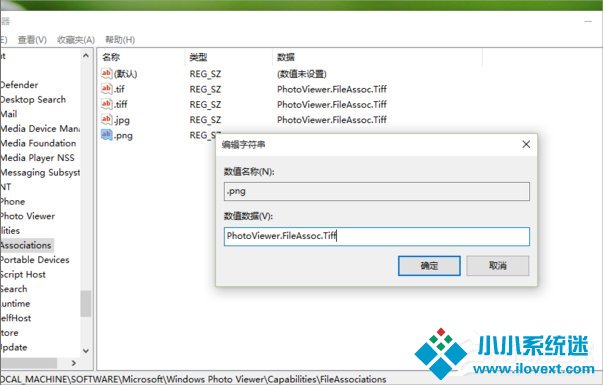
Task: Click the 数据 column header
Action: pyautogui.click(x=286, y=57)
